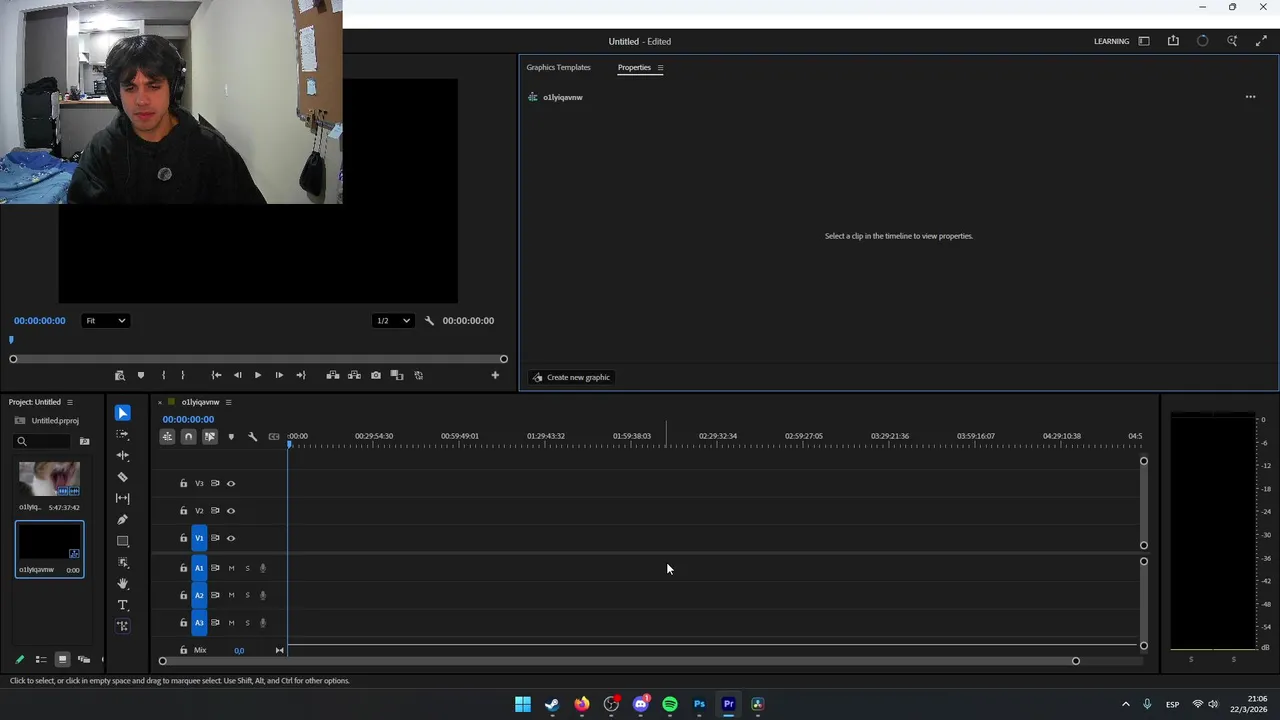Switch Project panel to list view
Screen dimensions: 1280x720
(41, 659)
